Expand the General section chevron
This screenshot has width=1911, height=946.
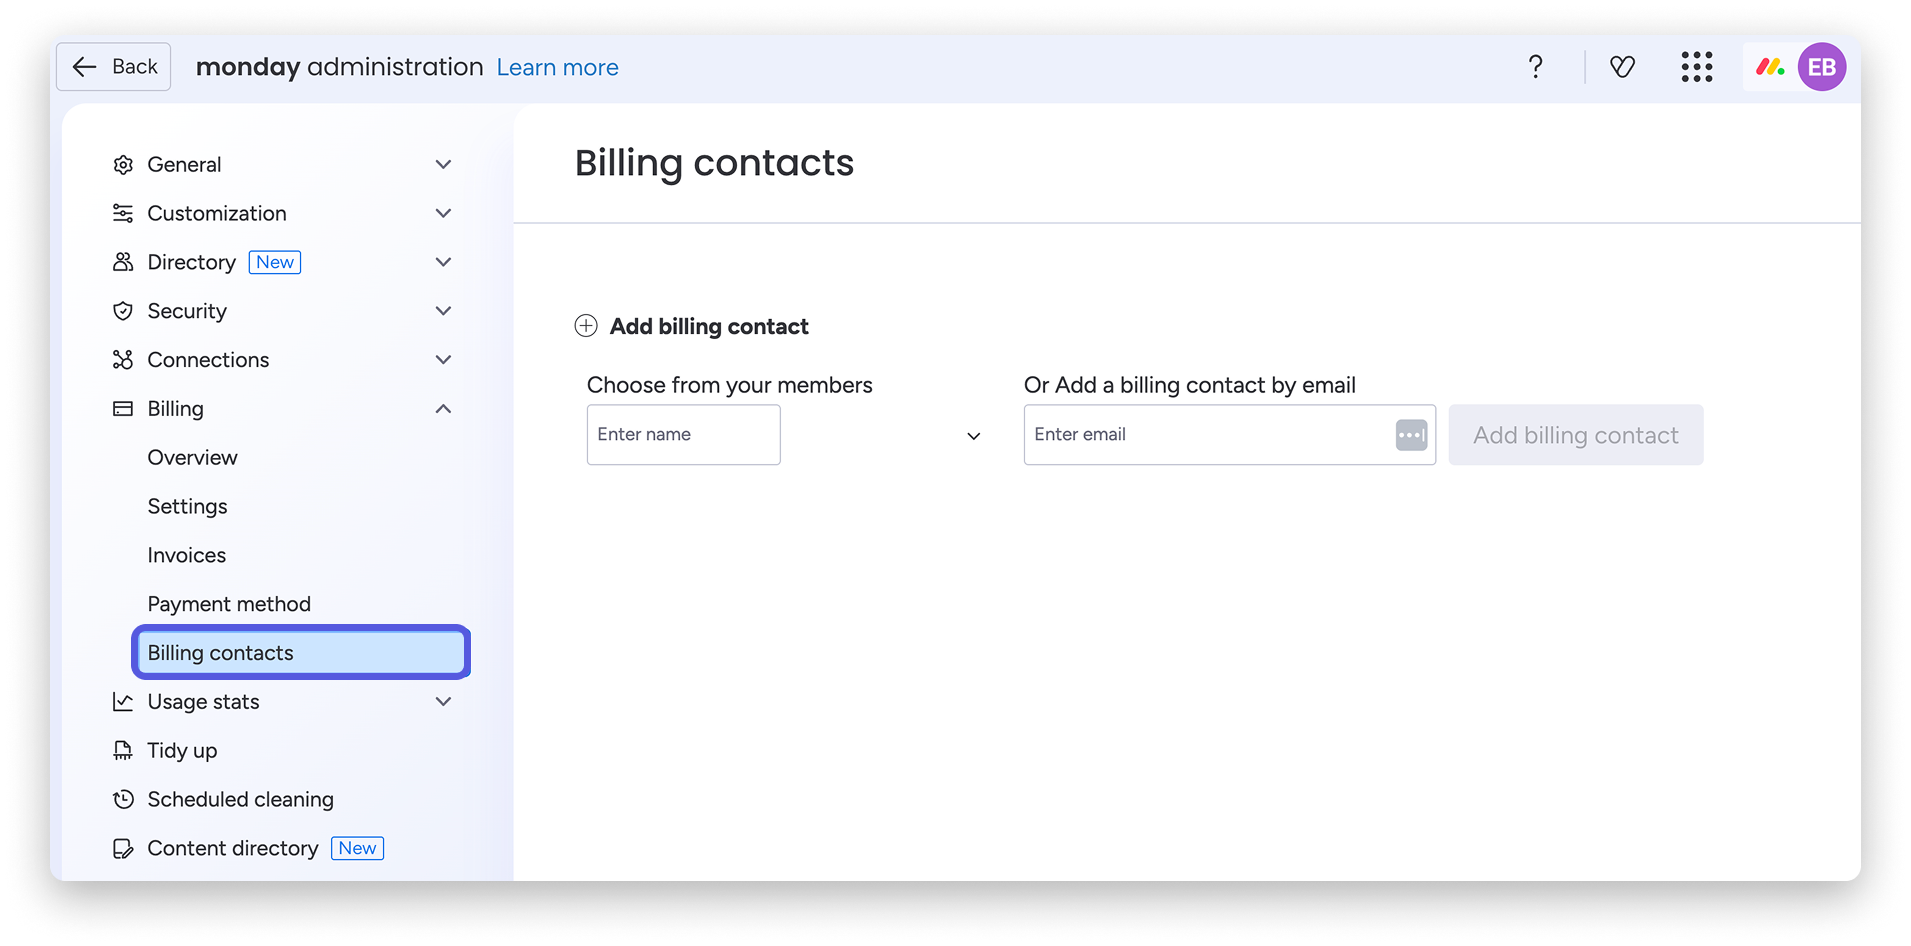tap(443, 165)
